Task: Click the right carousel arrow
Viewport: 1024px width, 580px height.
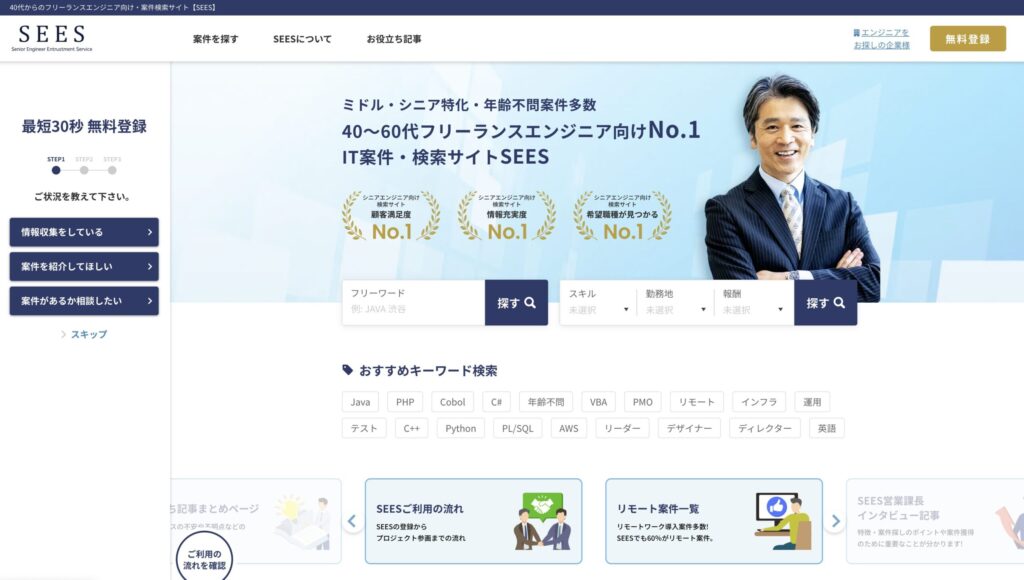Action: point(835,521)
